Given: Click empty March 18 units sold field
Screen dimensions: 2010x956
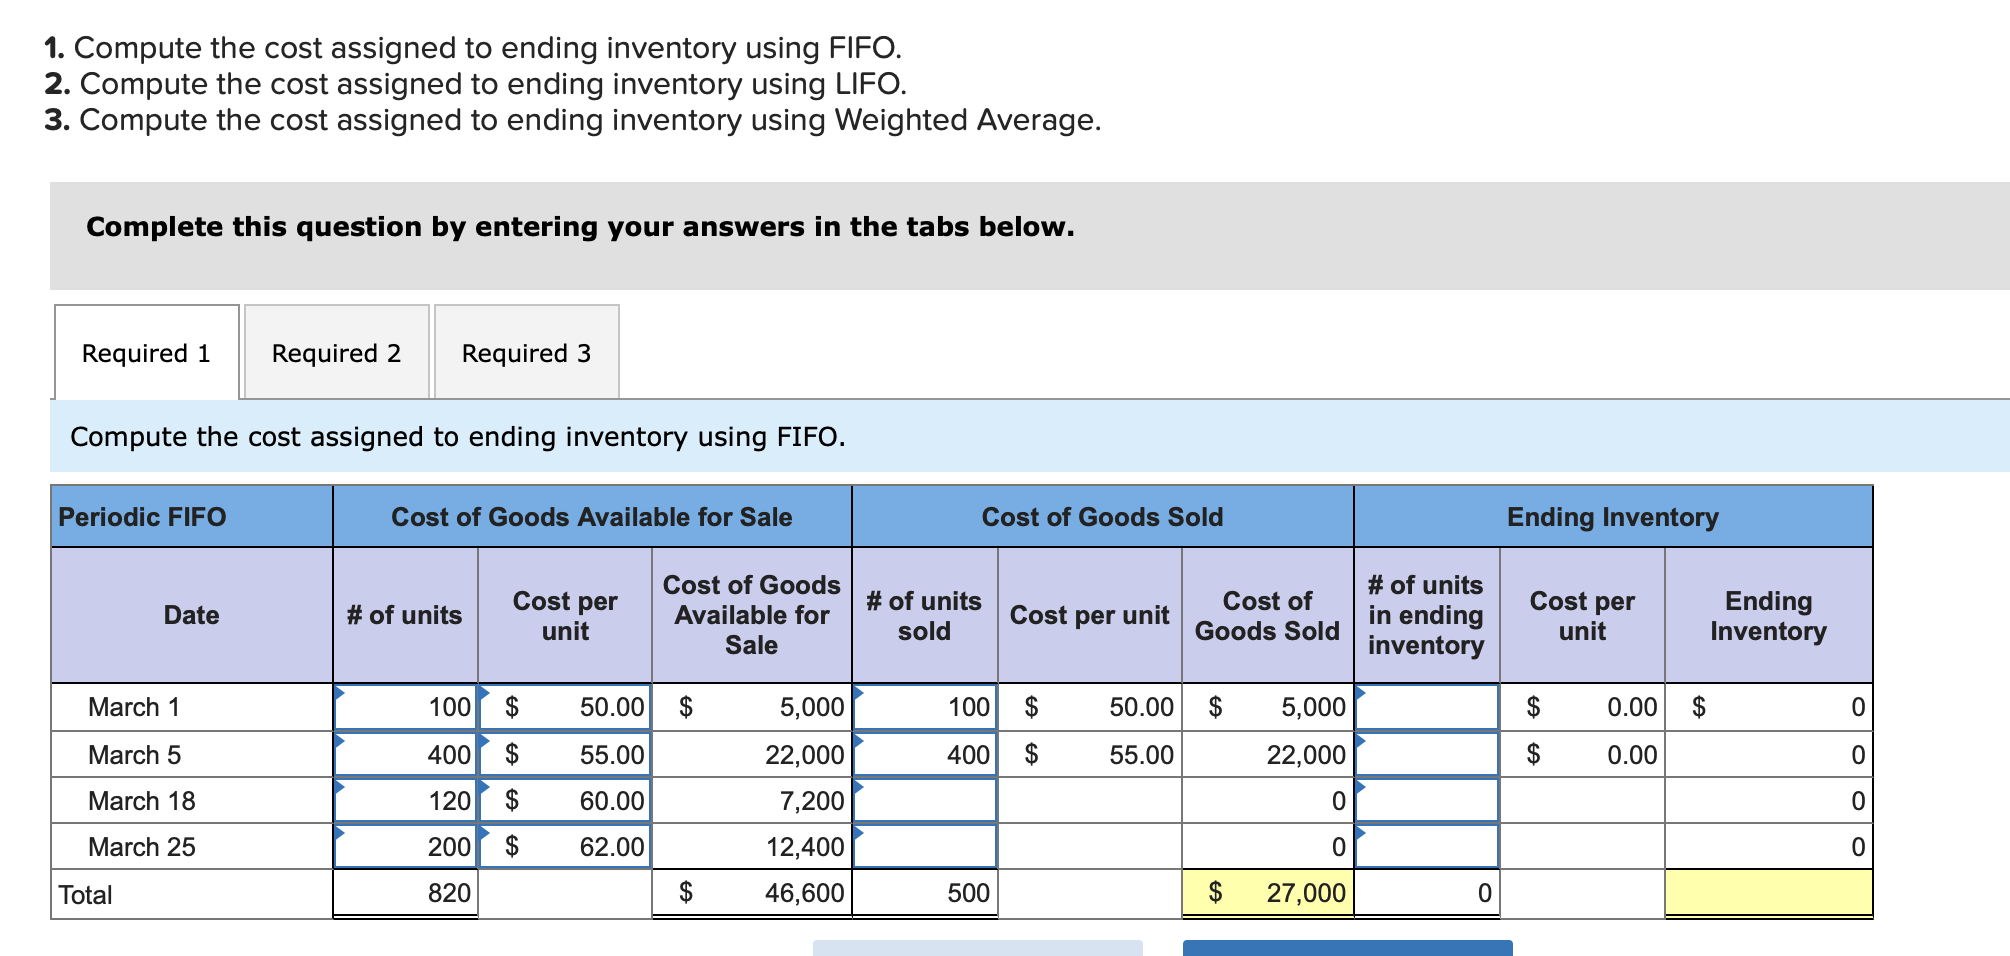Looking at the screenshot, I should pyautogui.click(x=925, y=800).
